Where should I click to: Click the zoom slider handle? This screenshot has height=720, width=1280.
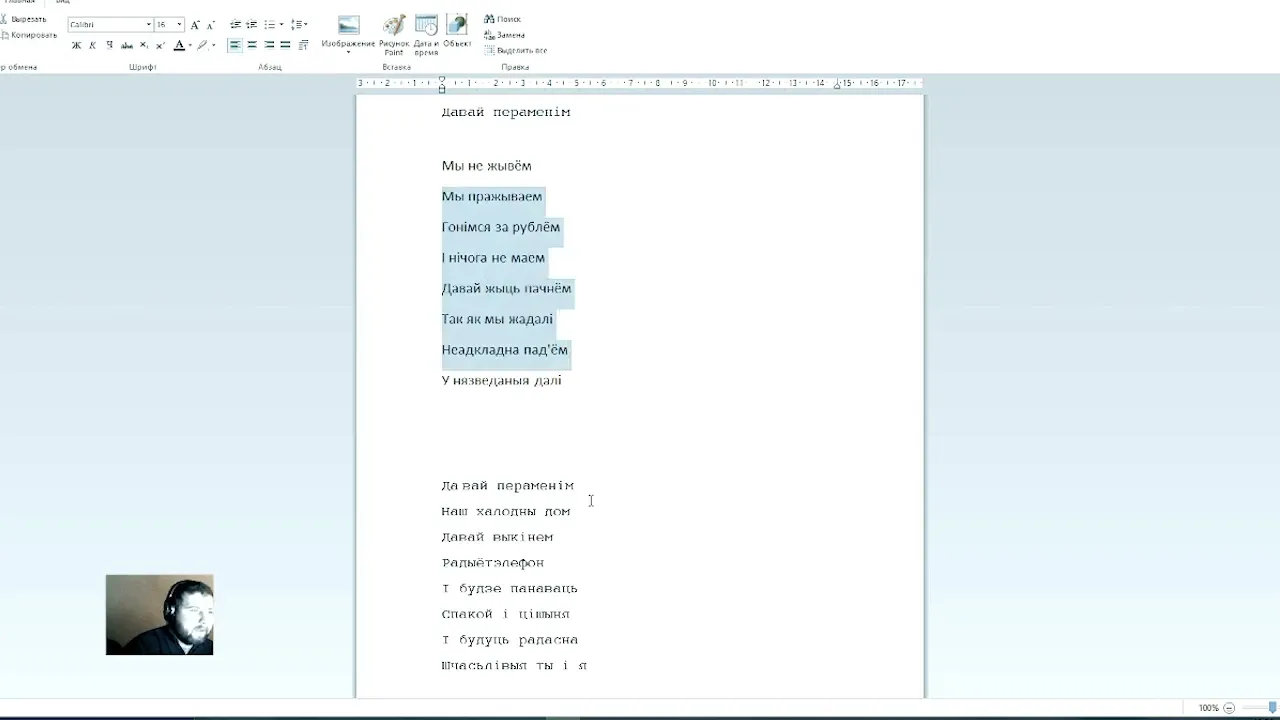(x=1272, y=708)
